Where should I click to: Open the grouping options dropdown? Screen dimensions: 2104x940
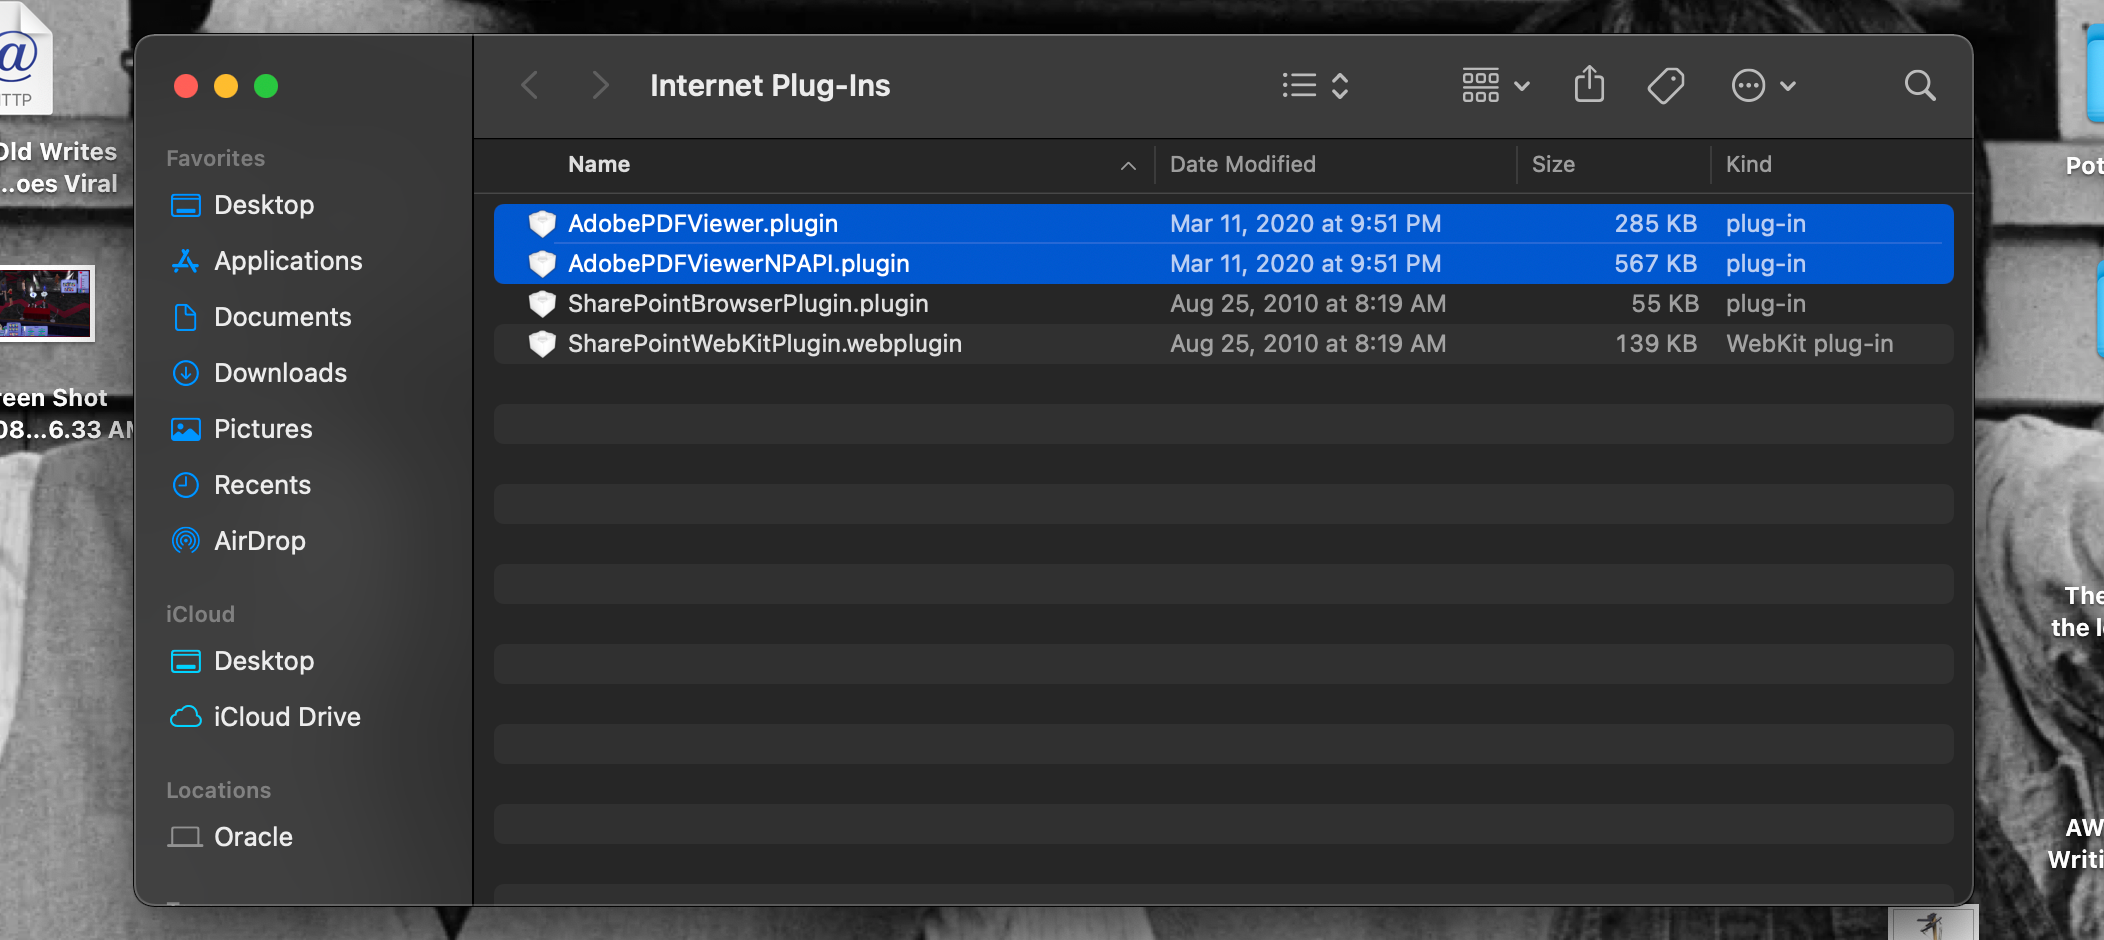1494,85
